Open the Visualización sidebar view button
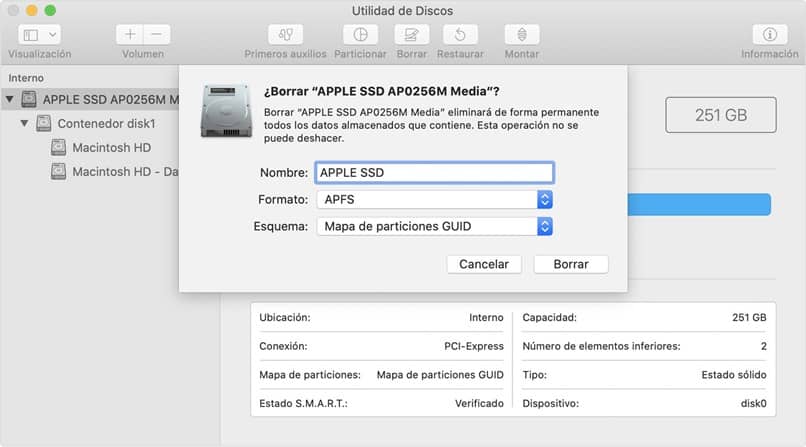This screenshot has height=447, width=806. pyautogui.click(x=31, y=35)
